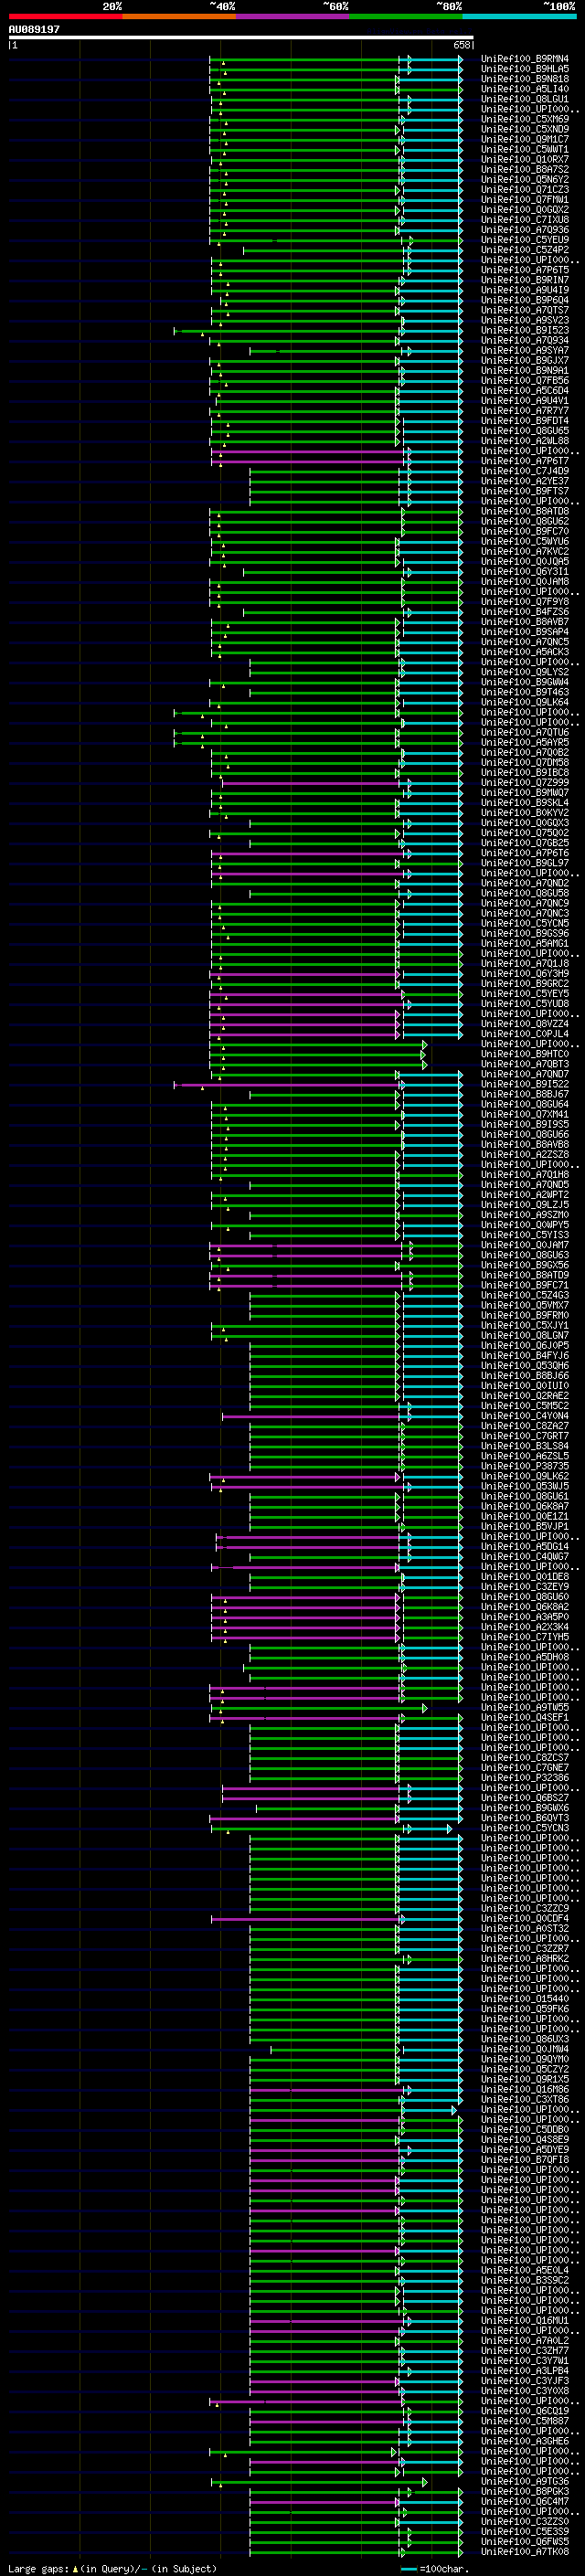The image size is (585, 2576).
Task: Select hit label UniRef100_Q8LGU1
Action: coord(525,99)
